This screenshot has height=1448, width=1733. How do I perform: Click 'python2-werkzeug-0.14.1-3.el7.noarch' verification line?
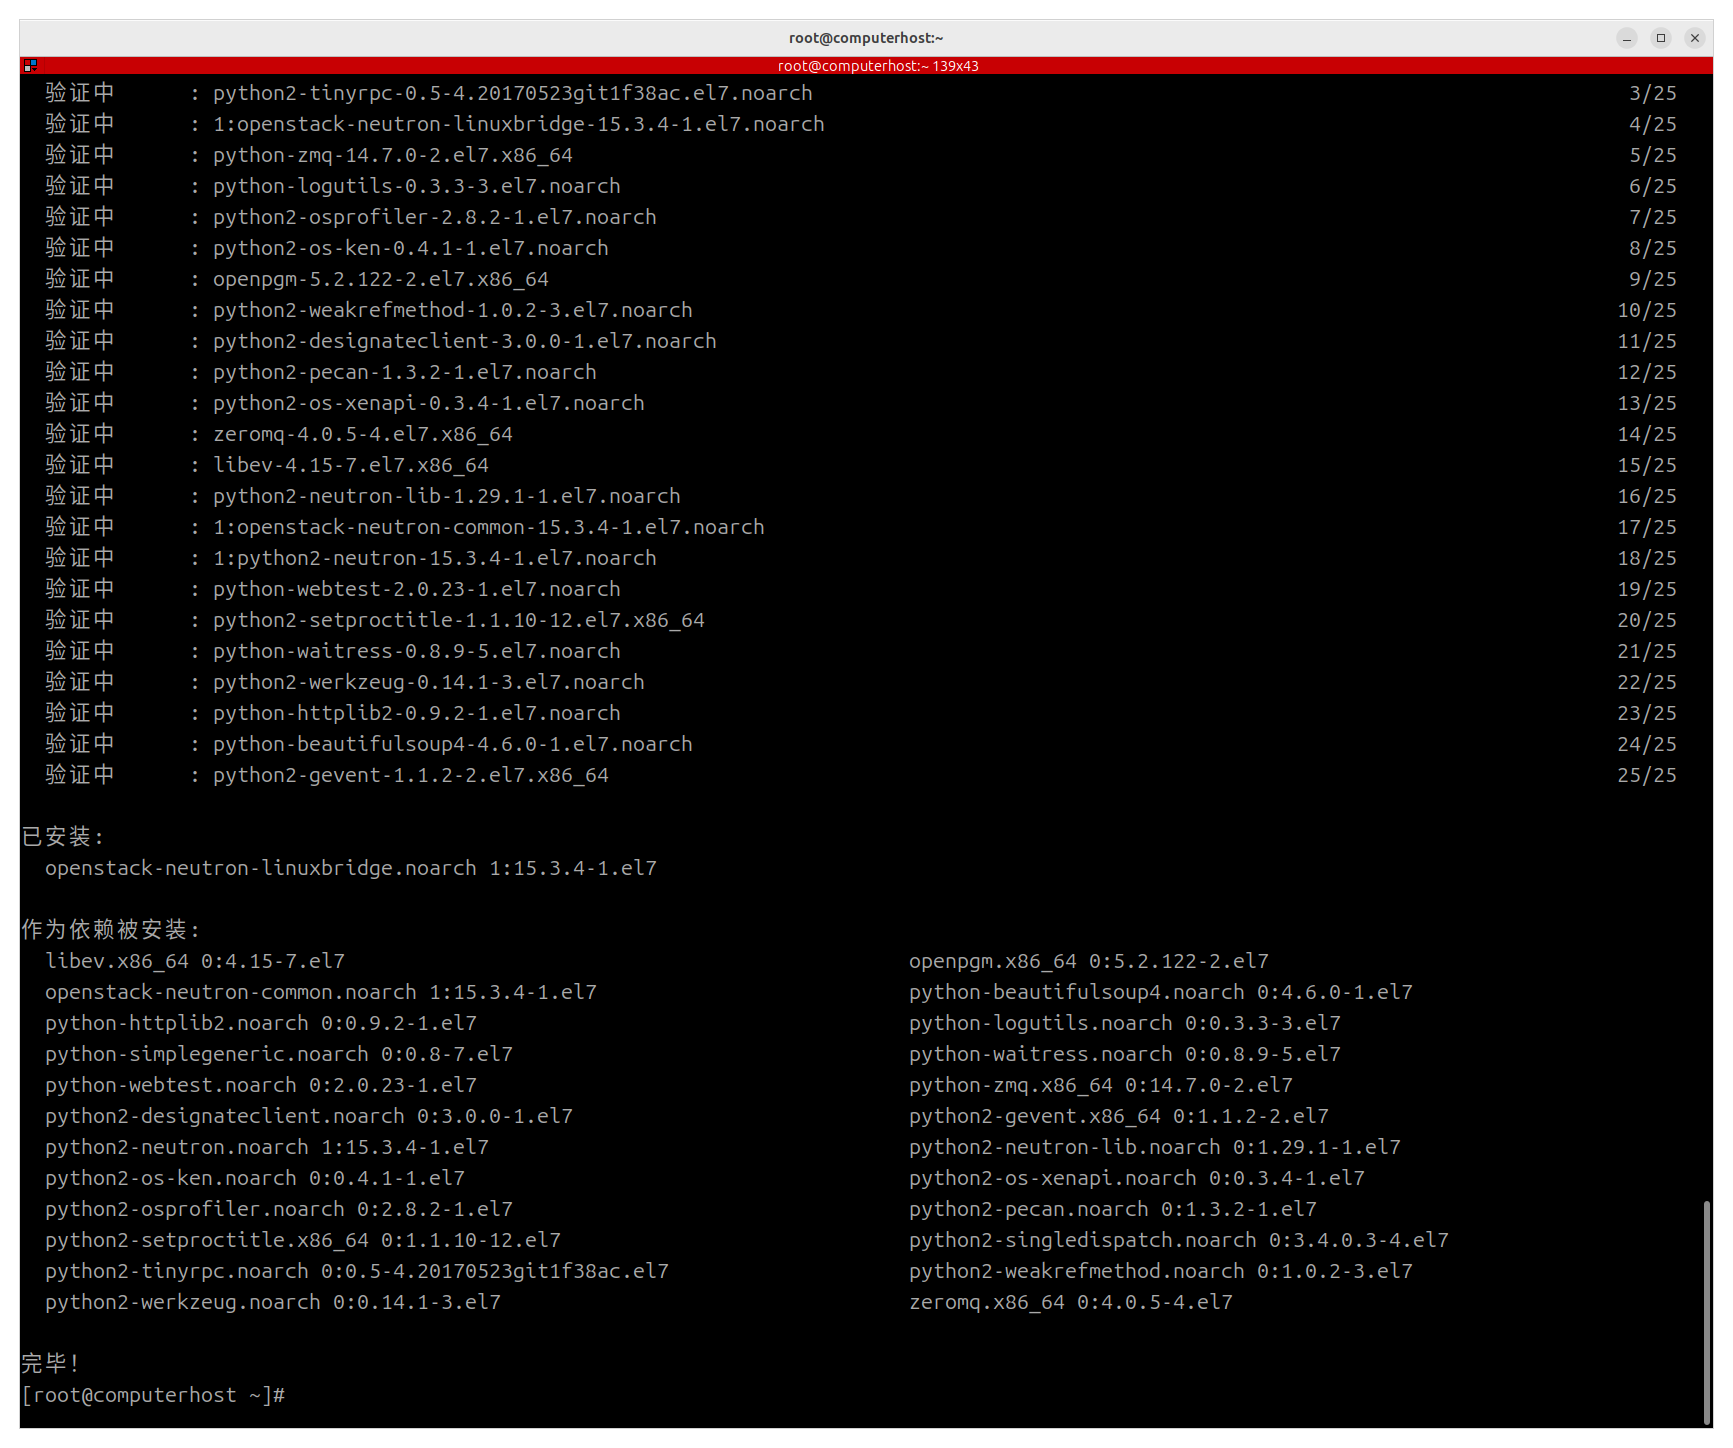[429, 682]
